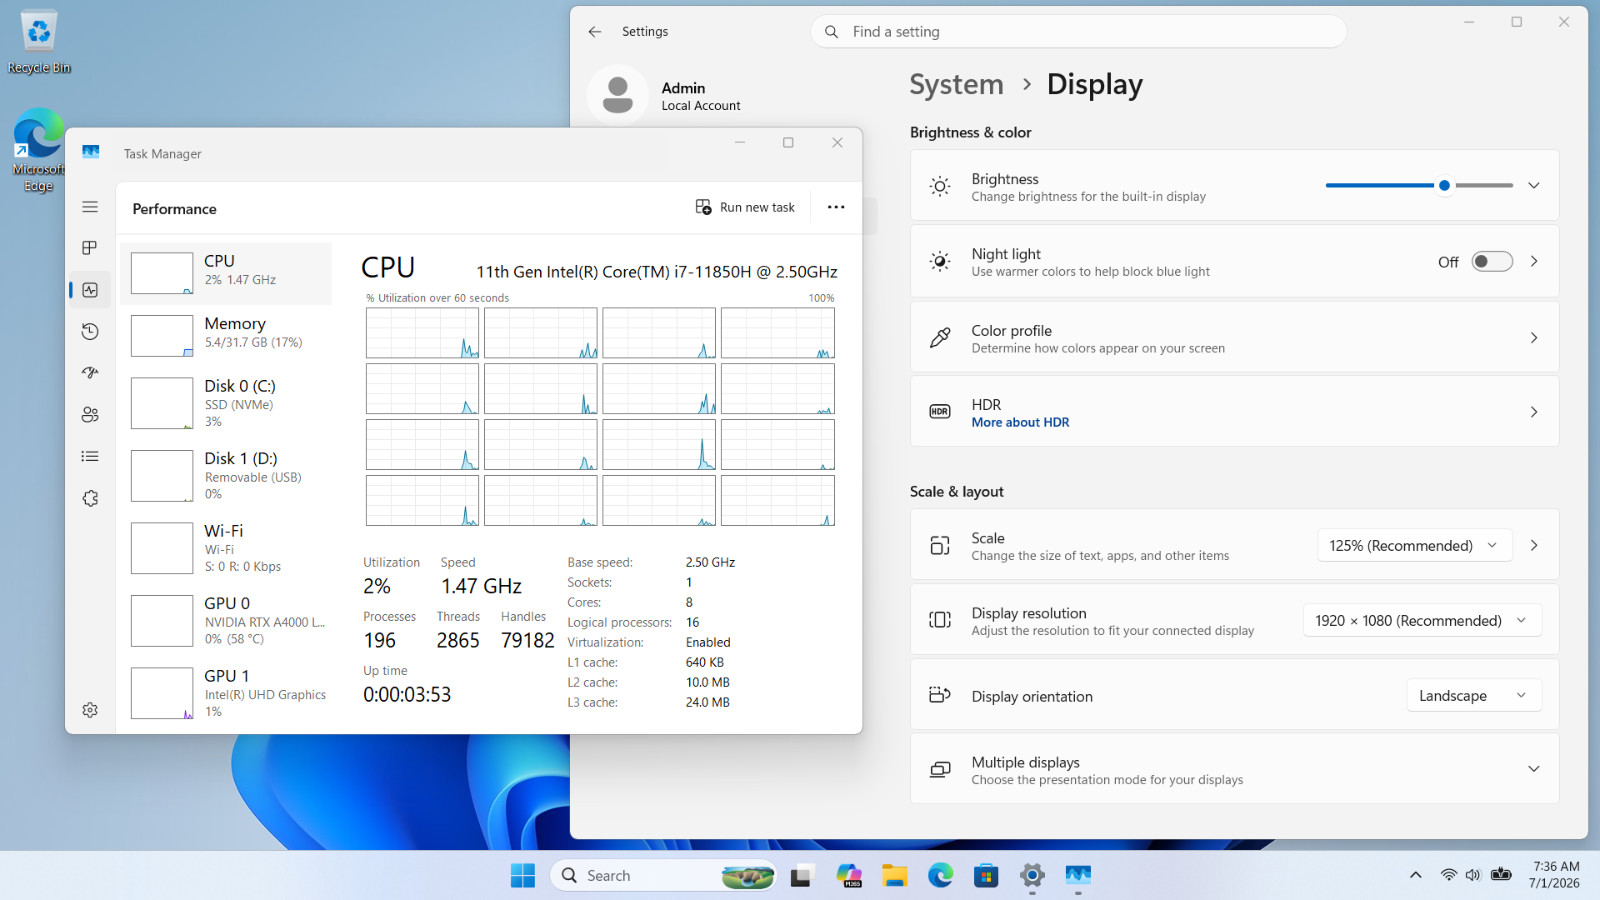Click Run new task button
Viewport: 1600px width, 900px height.
745,207
